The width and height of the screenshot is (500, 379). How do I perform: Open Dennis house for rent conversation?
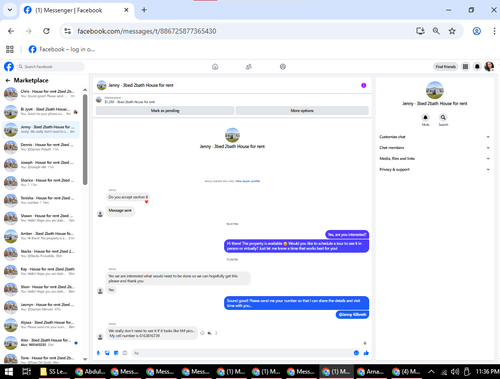[41, 147]
